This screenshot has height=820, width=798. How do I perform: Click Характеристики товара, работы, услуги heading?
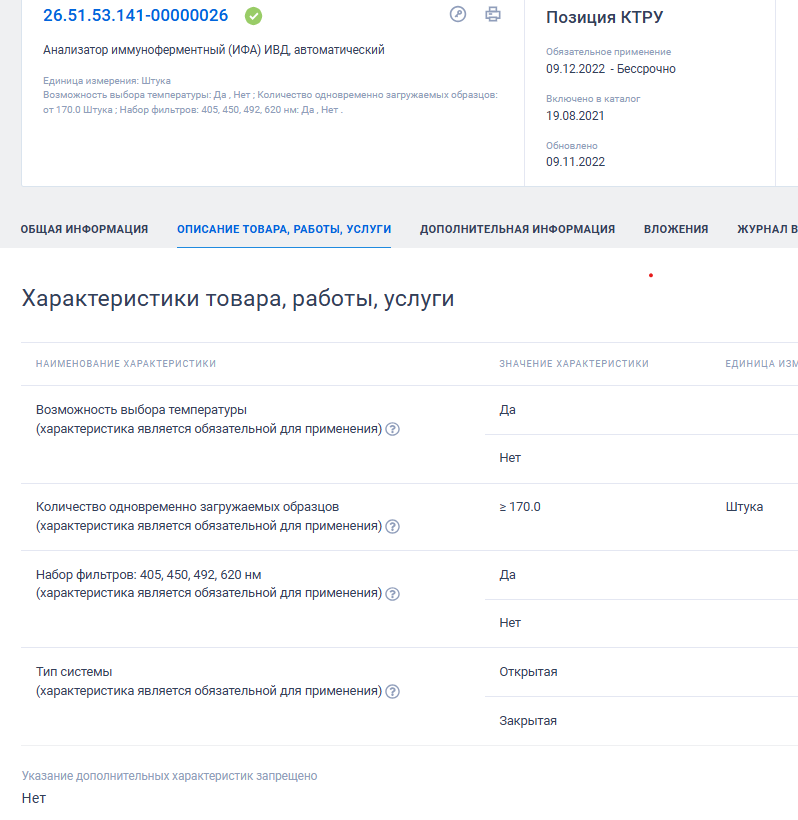[x=237, y=299]
